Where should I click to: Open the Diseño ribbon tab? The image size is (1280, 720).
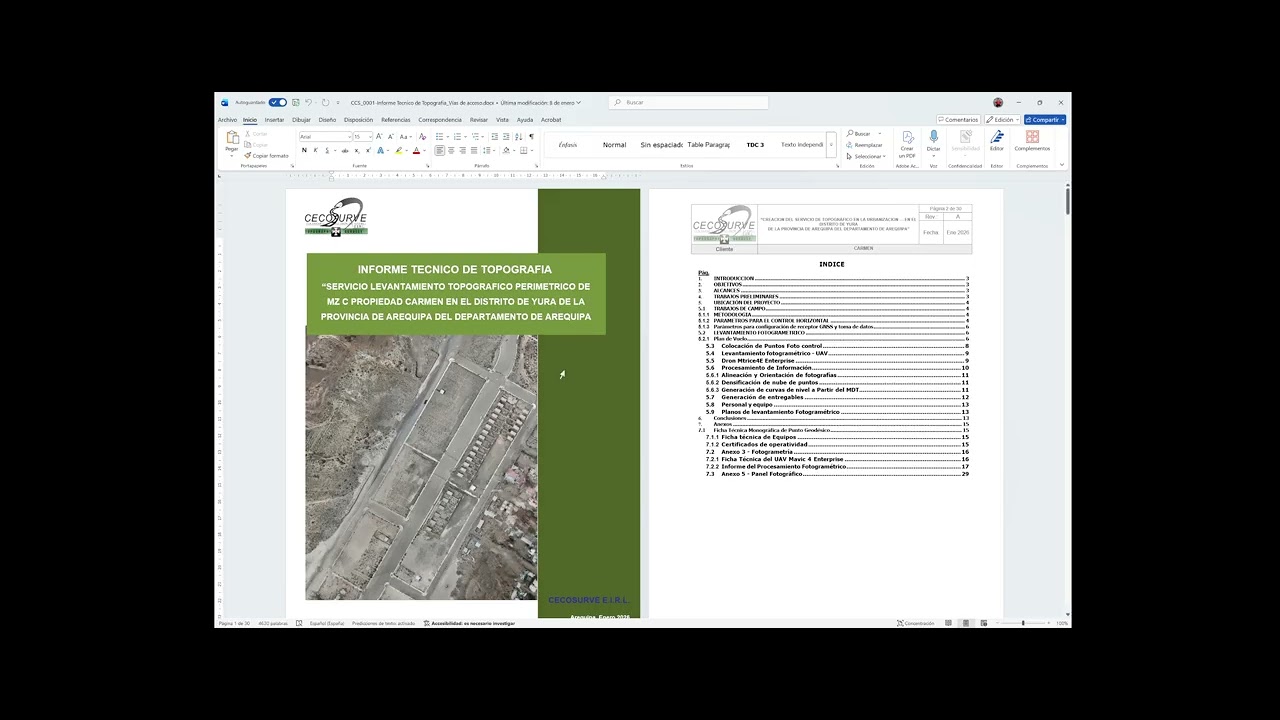pos(327,120)
